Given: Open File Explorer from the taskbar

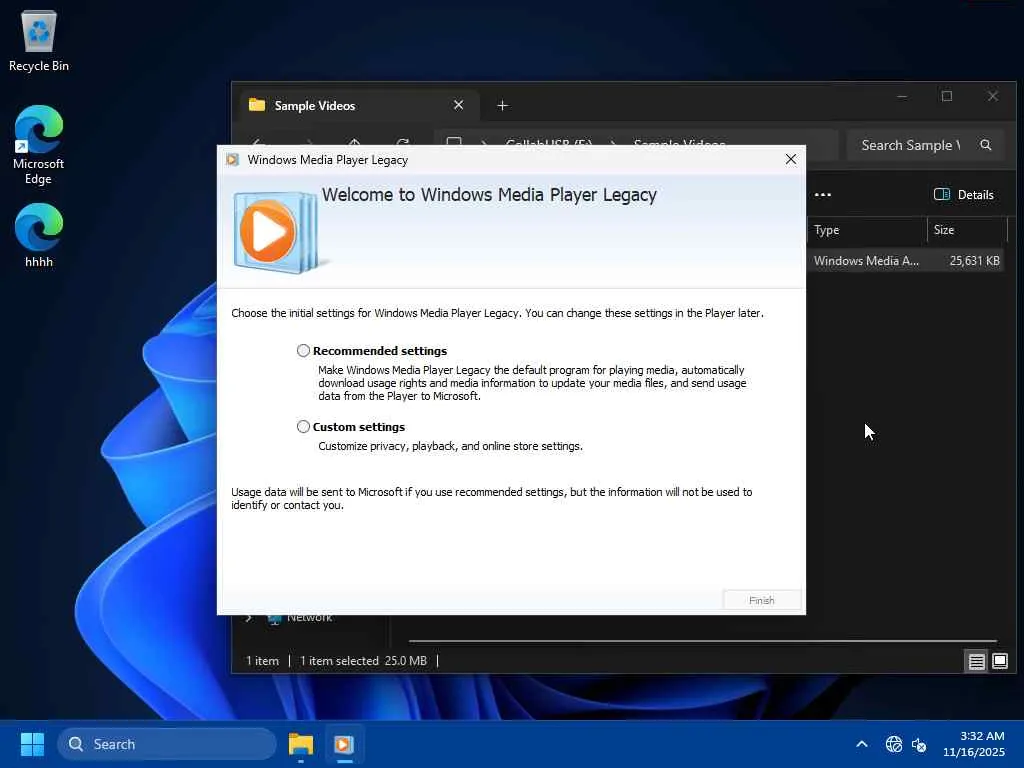Looking at the screenshot, I should (x=301, y=744).
